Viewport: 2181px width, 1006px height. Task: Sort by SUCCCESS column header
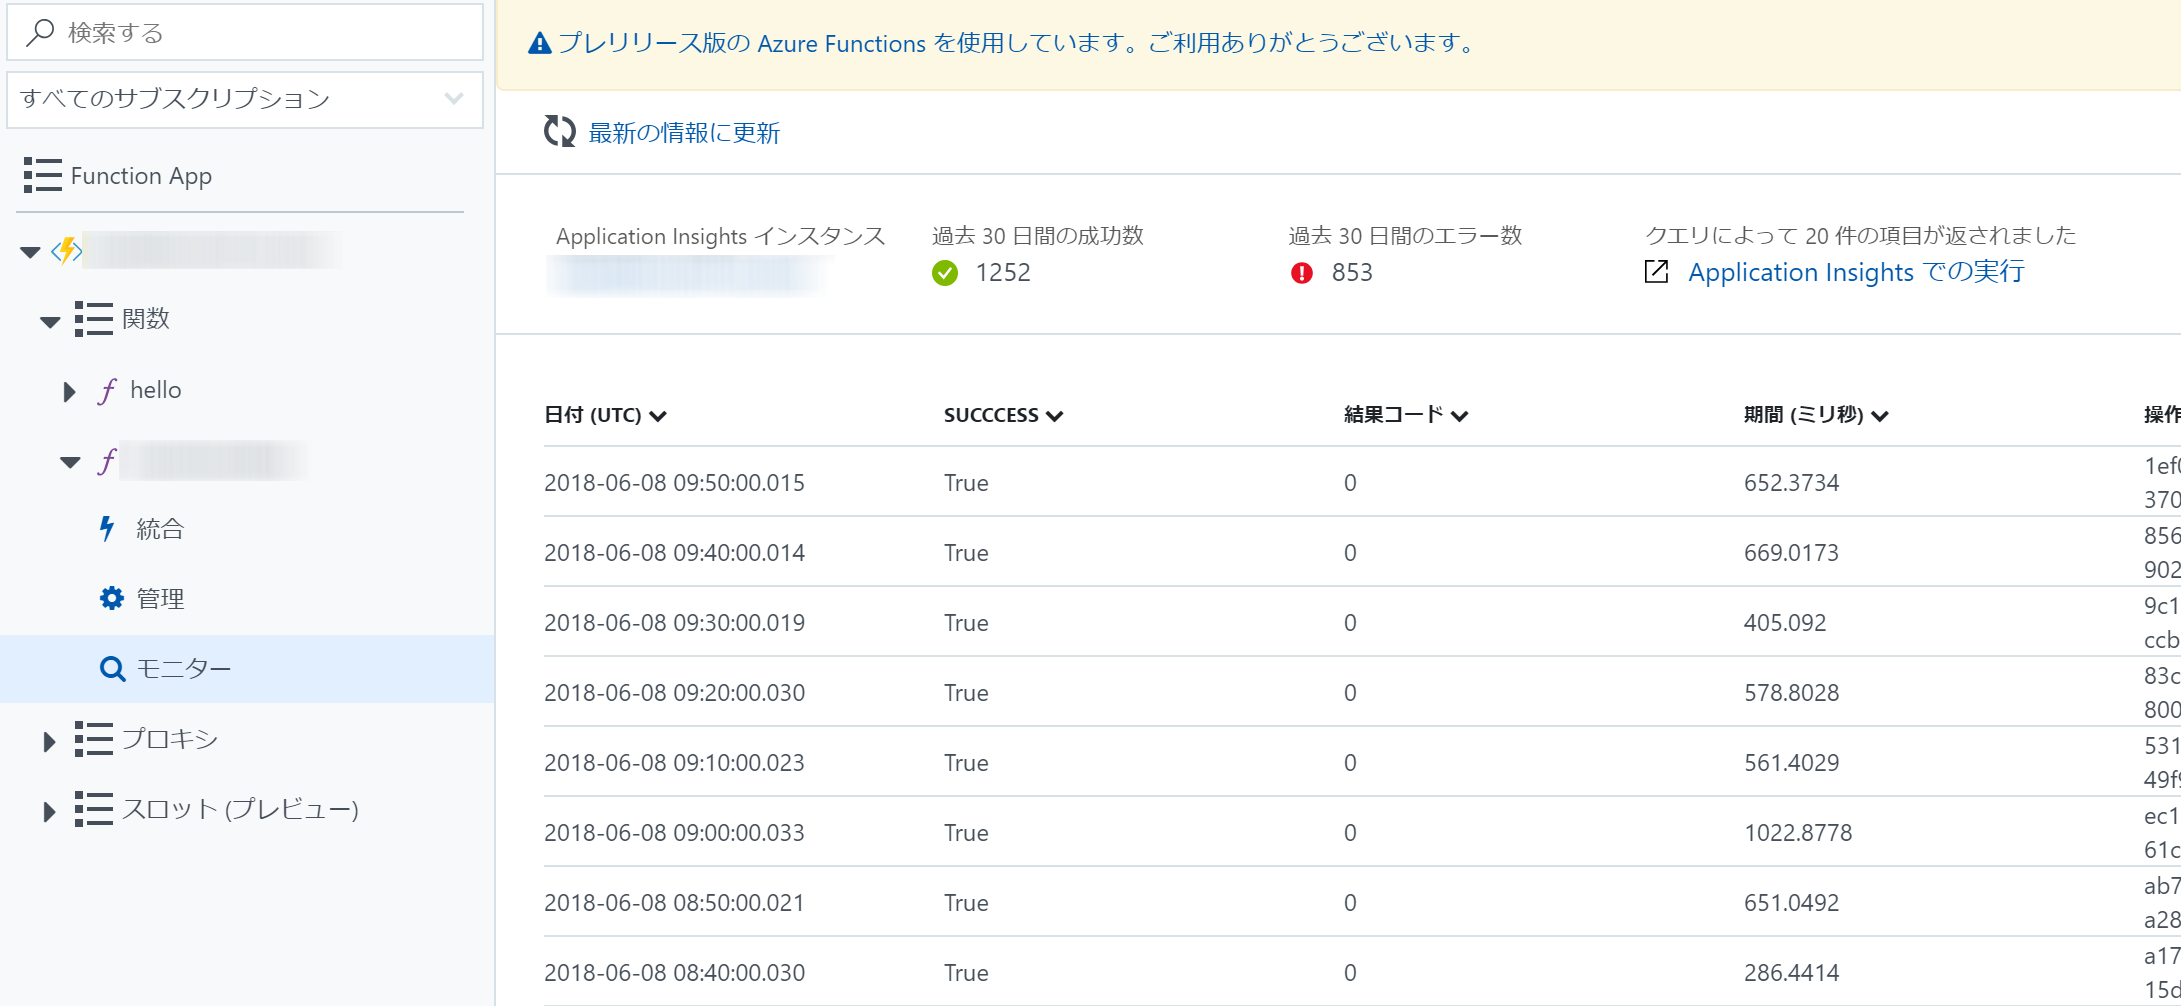tap(1003, 415)
